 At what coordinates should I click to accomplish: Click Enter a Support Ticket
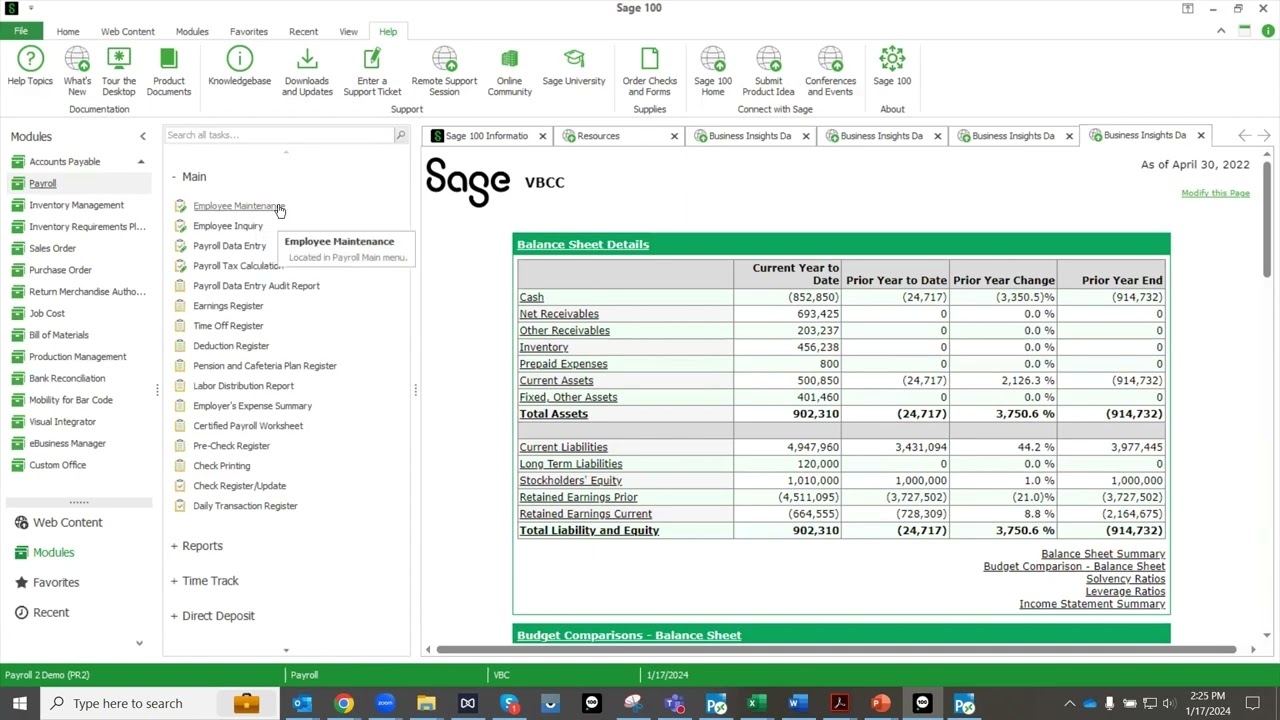pyautogui.click(x=372, y=71)
